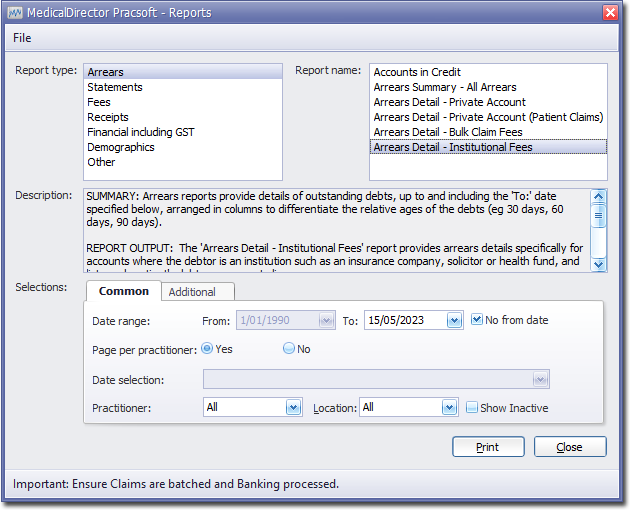The height and width of the screenshot is (511, 631).
Task: Click the To date input field
Action: click(404, 321)
